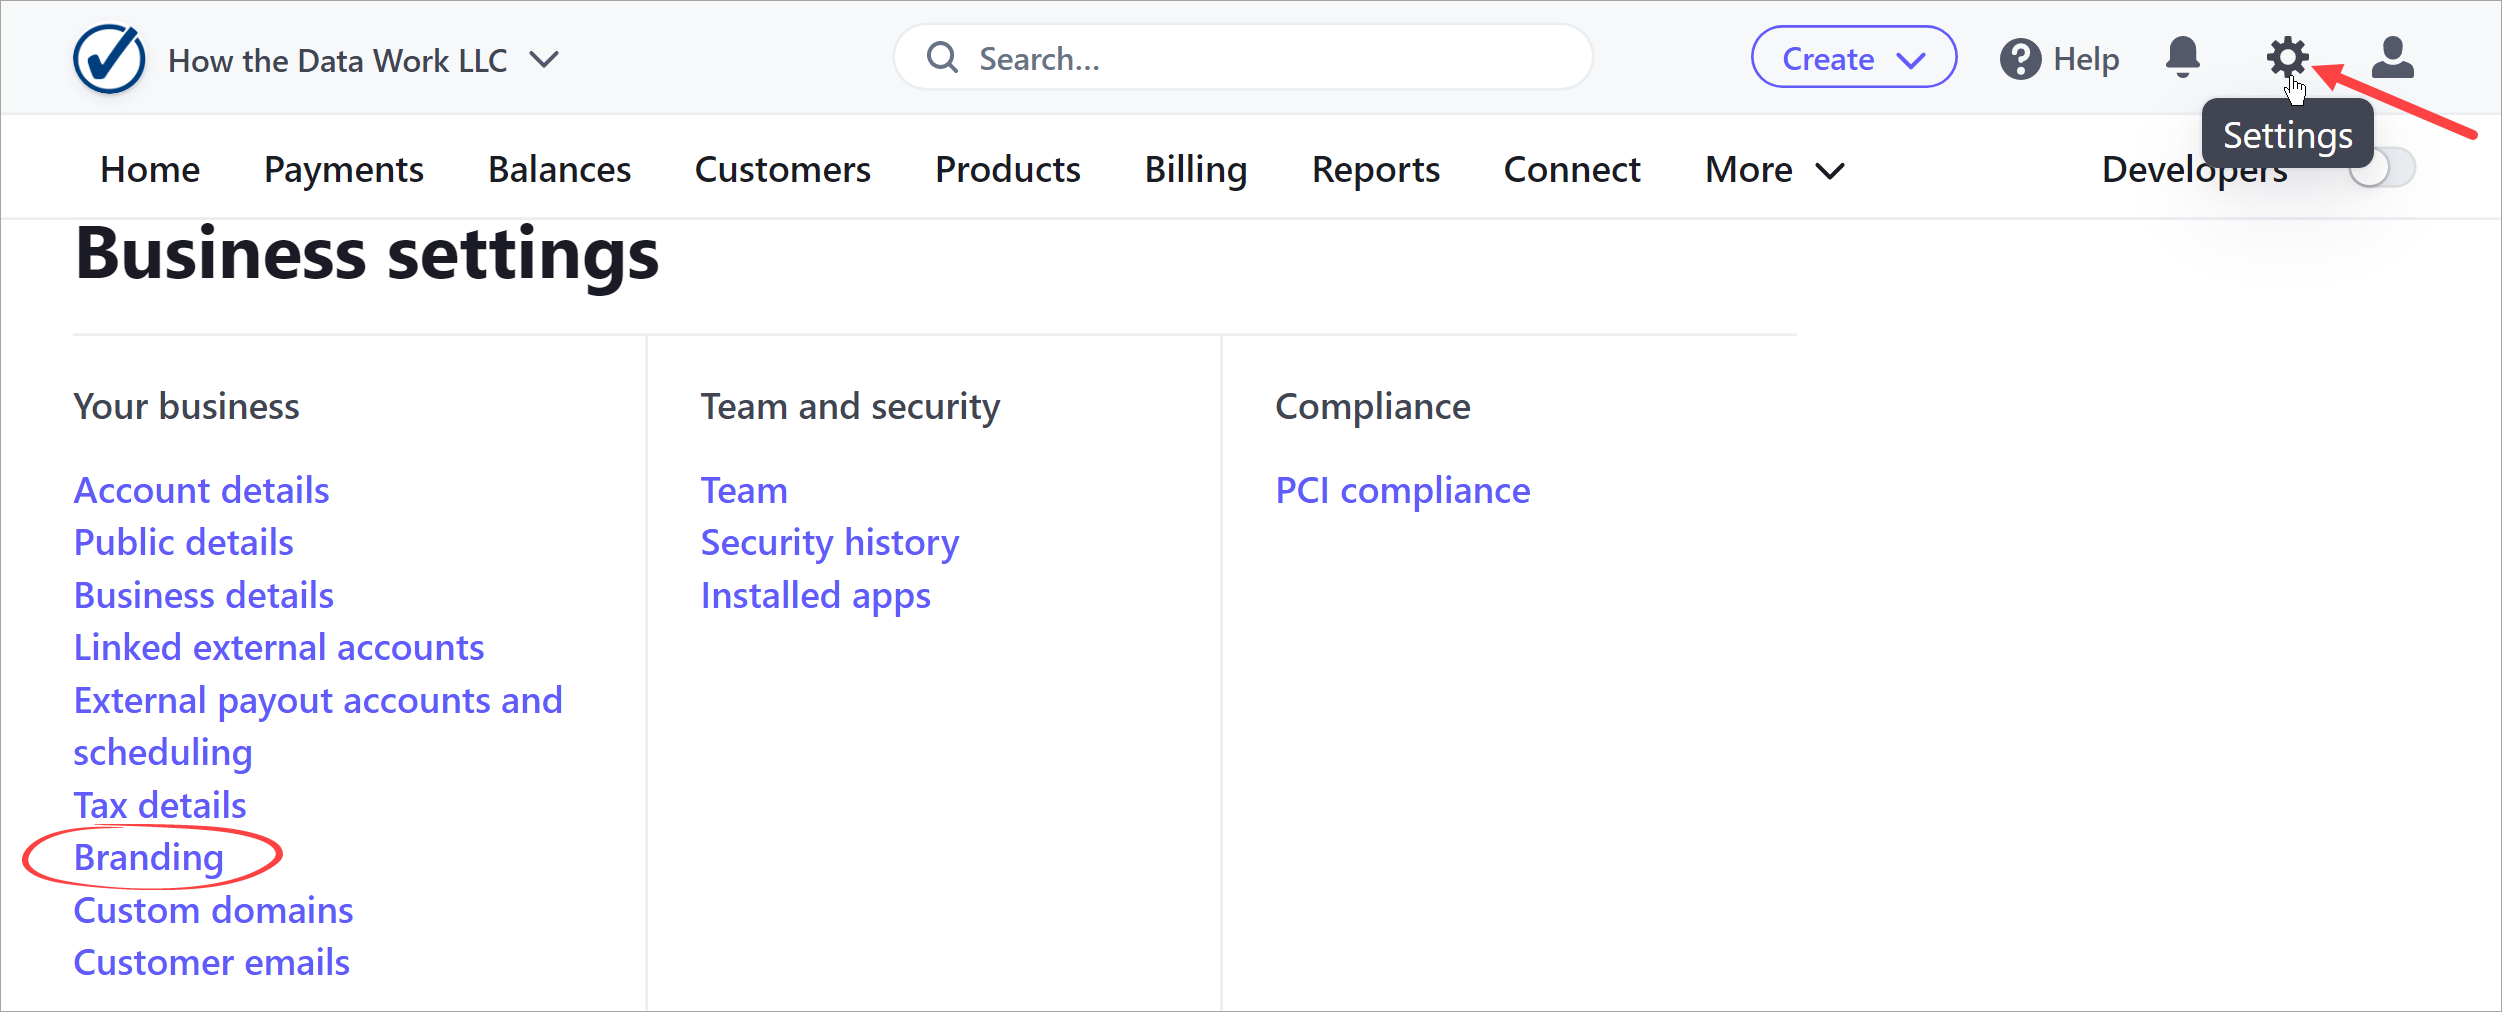Open the Reports tab
This screenshot has width=2502, height=1012.
point(1376,170)
